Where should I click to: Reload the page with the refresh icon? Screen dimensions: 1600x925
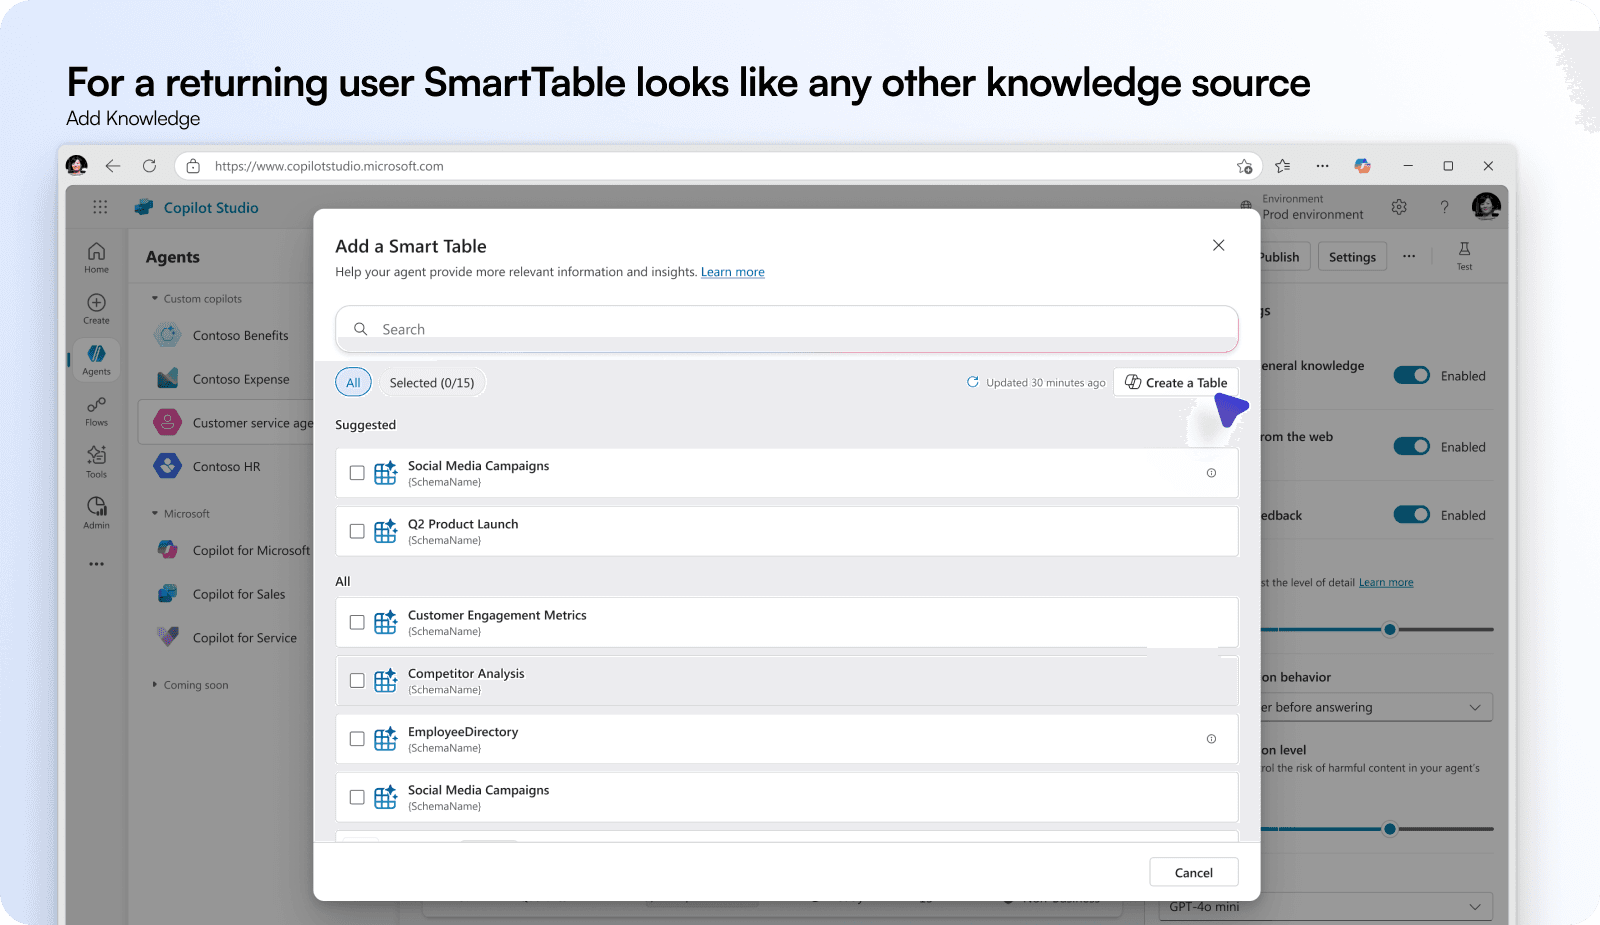(x=150, y=166)
